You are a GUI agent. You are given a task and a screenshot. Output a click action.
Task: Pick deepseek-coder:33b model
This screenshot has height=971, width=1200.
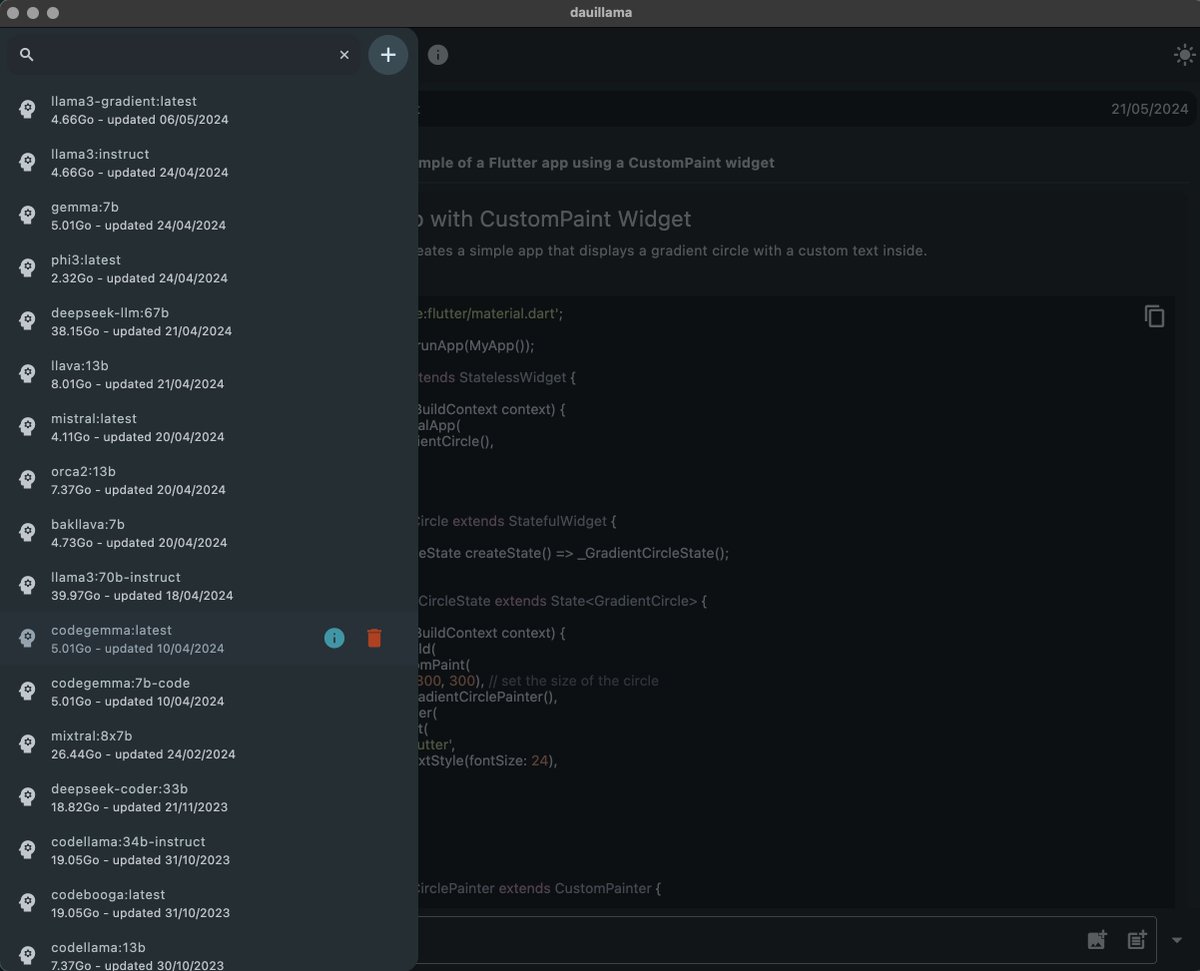point(209,797)
